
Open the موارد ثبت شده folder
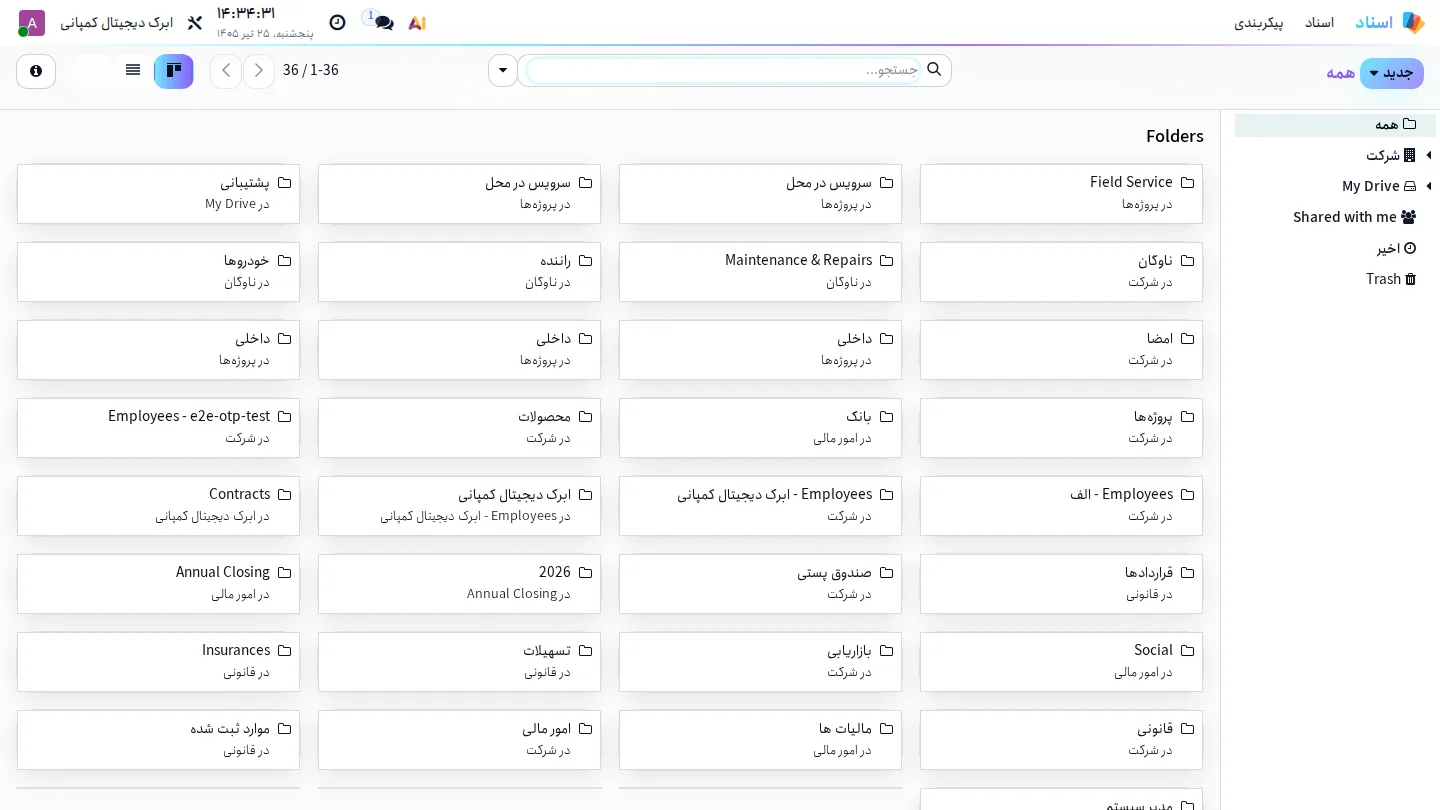158,740
